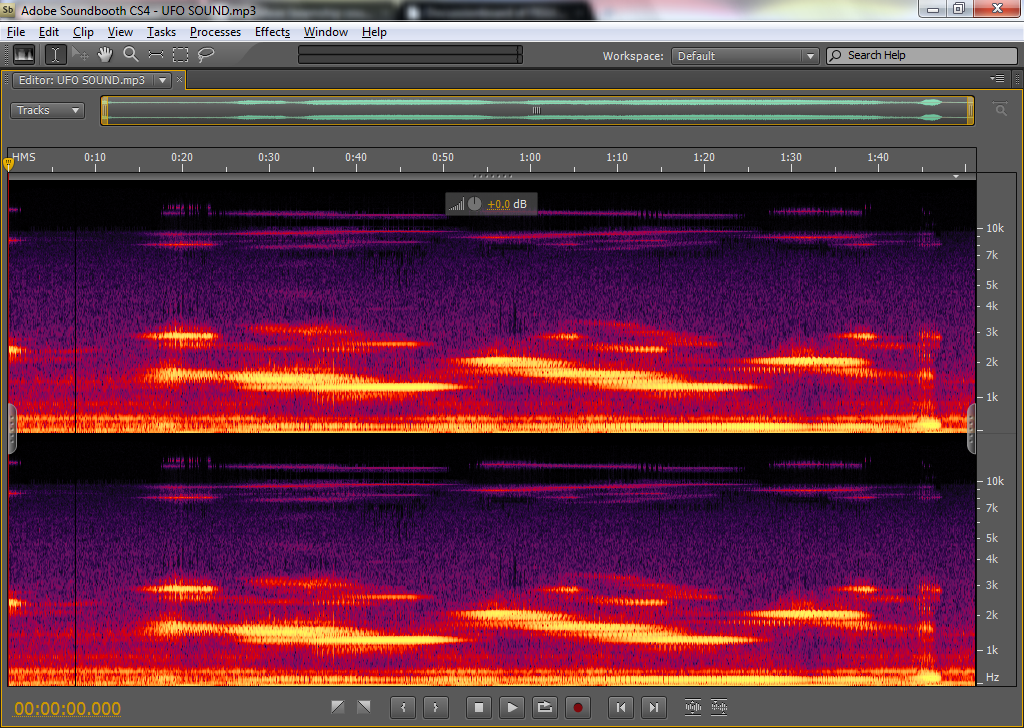
Task: Select the Zoom magnifier tool
Action: tap(130, 55)
